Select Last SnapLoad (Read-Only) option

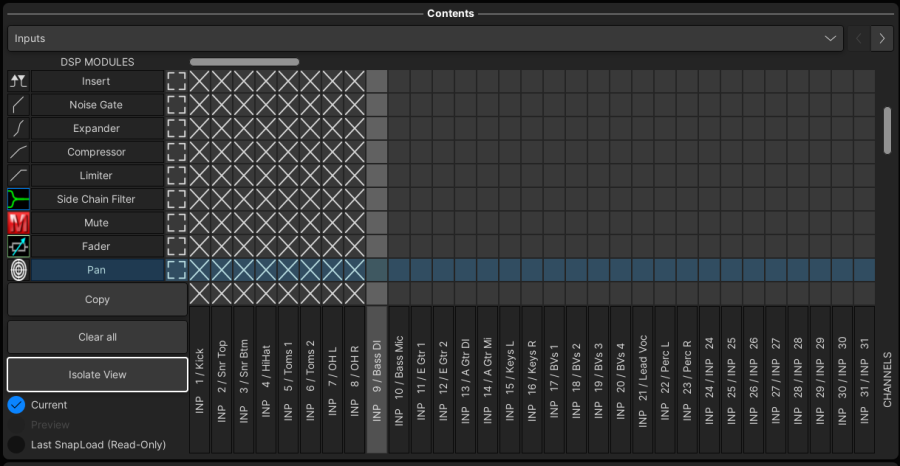pos(16,444)
